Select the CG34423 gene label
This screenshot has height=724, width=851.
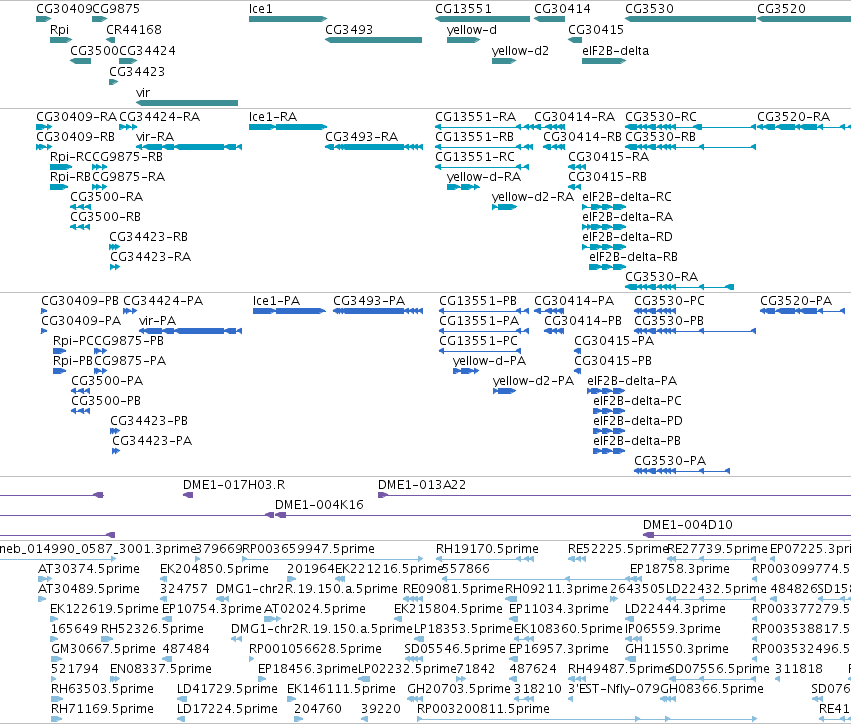137,72
